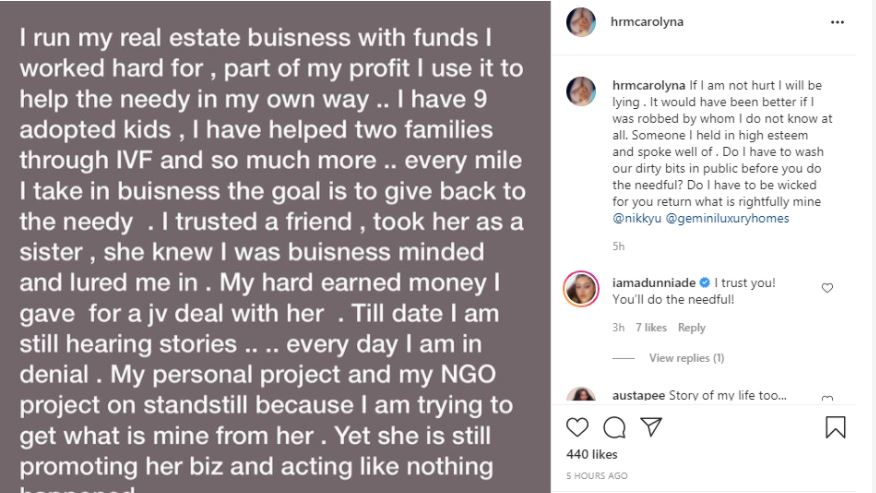View the 7 likes on iamadunniade's comment
This screenshot has height=493, width=876.
653,327
